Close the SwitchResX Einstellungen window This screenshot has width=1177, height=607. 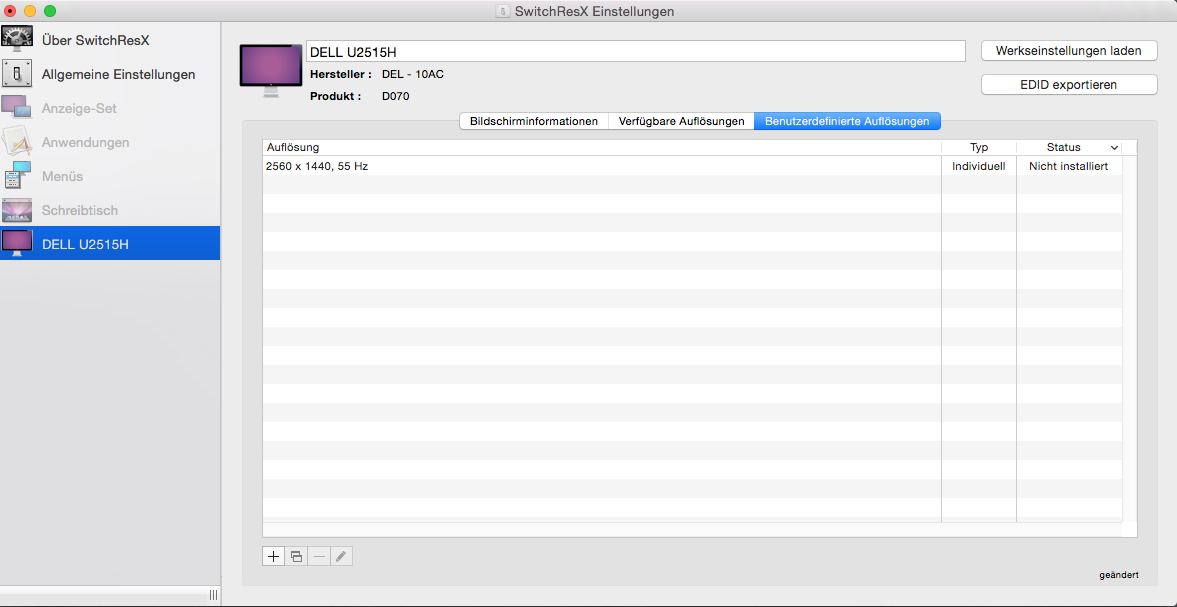tap(11, 11)
